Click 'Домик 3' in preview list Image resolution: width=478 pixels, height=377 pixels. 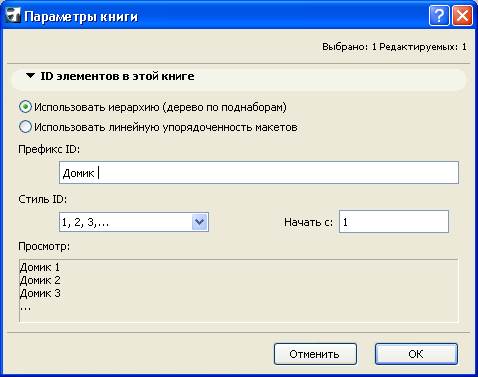(x=40, y=293)
